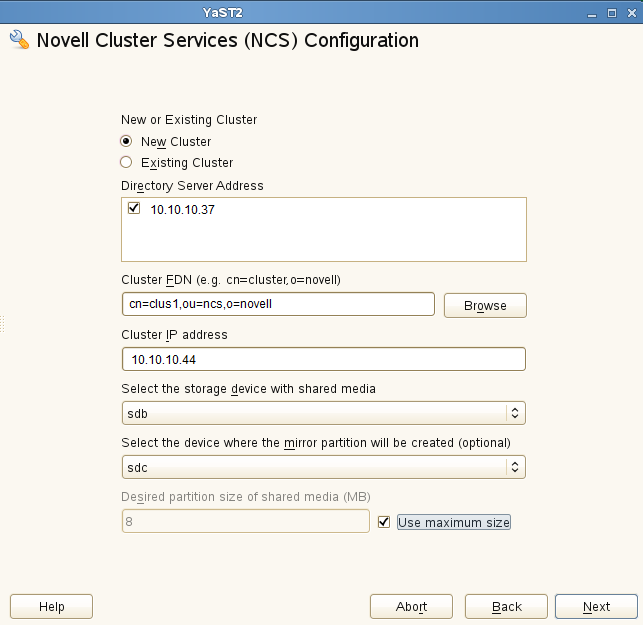Click the Browse button for Cluster FDN
The image size is (643, 625).
tap(485, 305)
